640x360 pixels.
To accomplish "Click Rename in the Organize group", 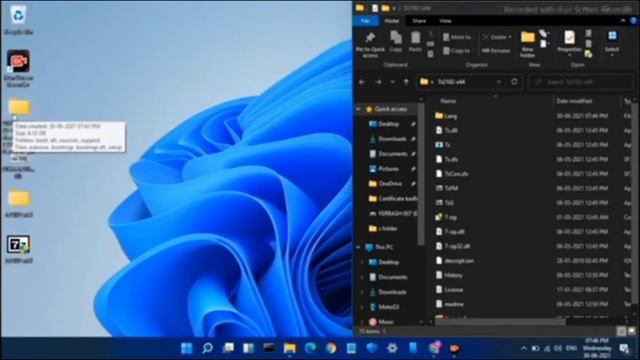I will coord(496,51).
